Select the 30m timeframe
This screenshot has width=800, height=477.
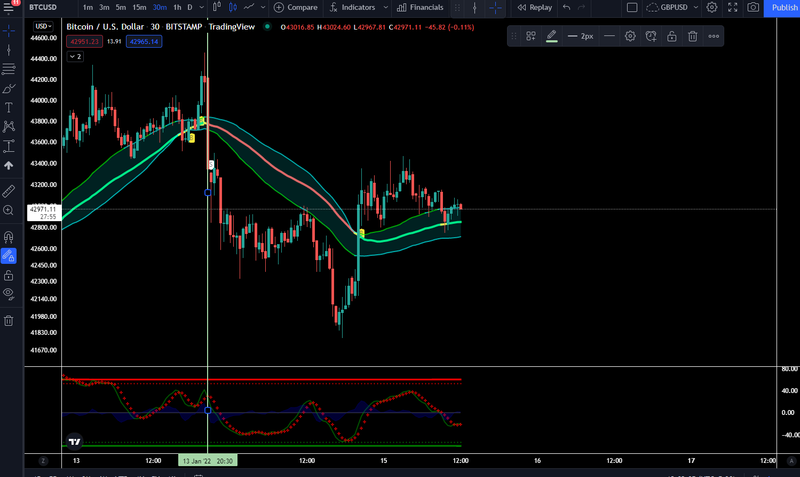[159, 8]
